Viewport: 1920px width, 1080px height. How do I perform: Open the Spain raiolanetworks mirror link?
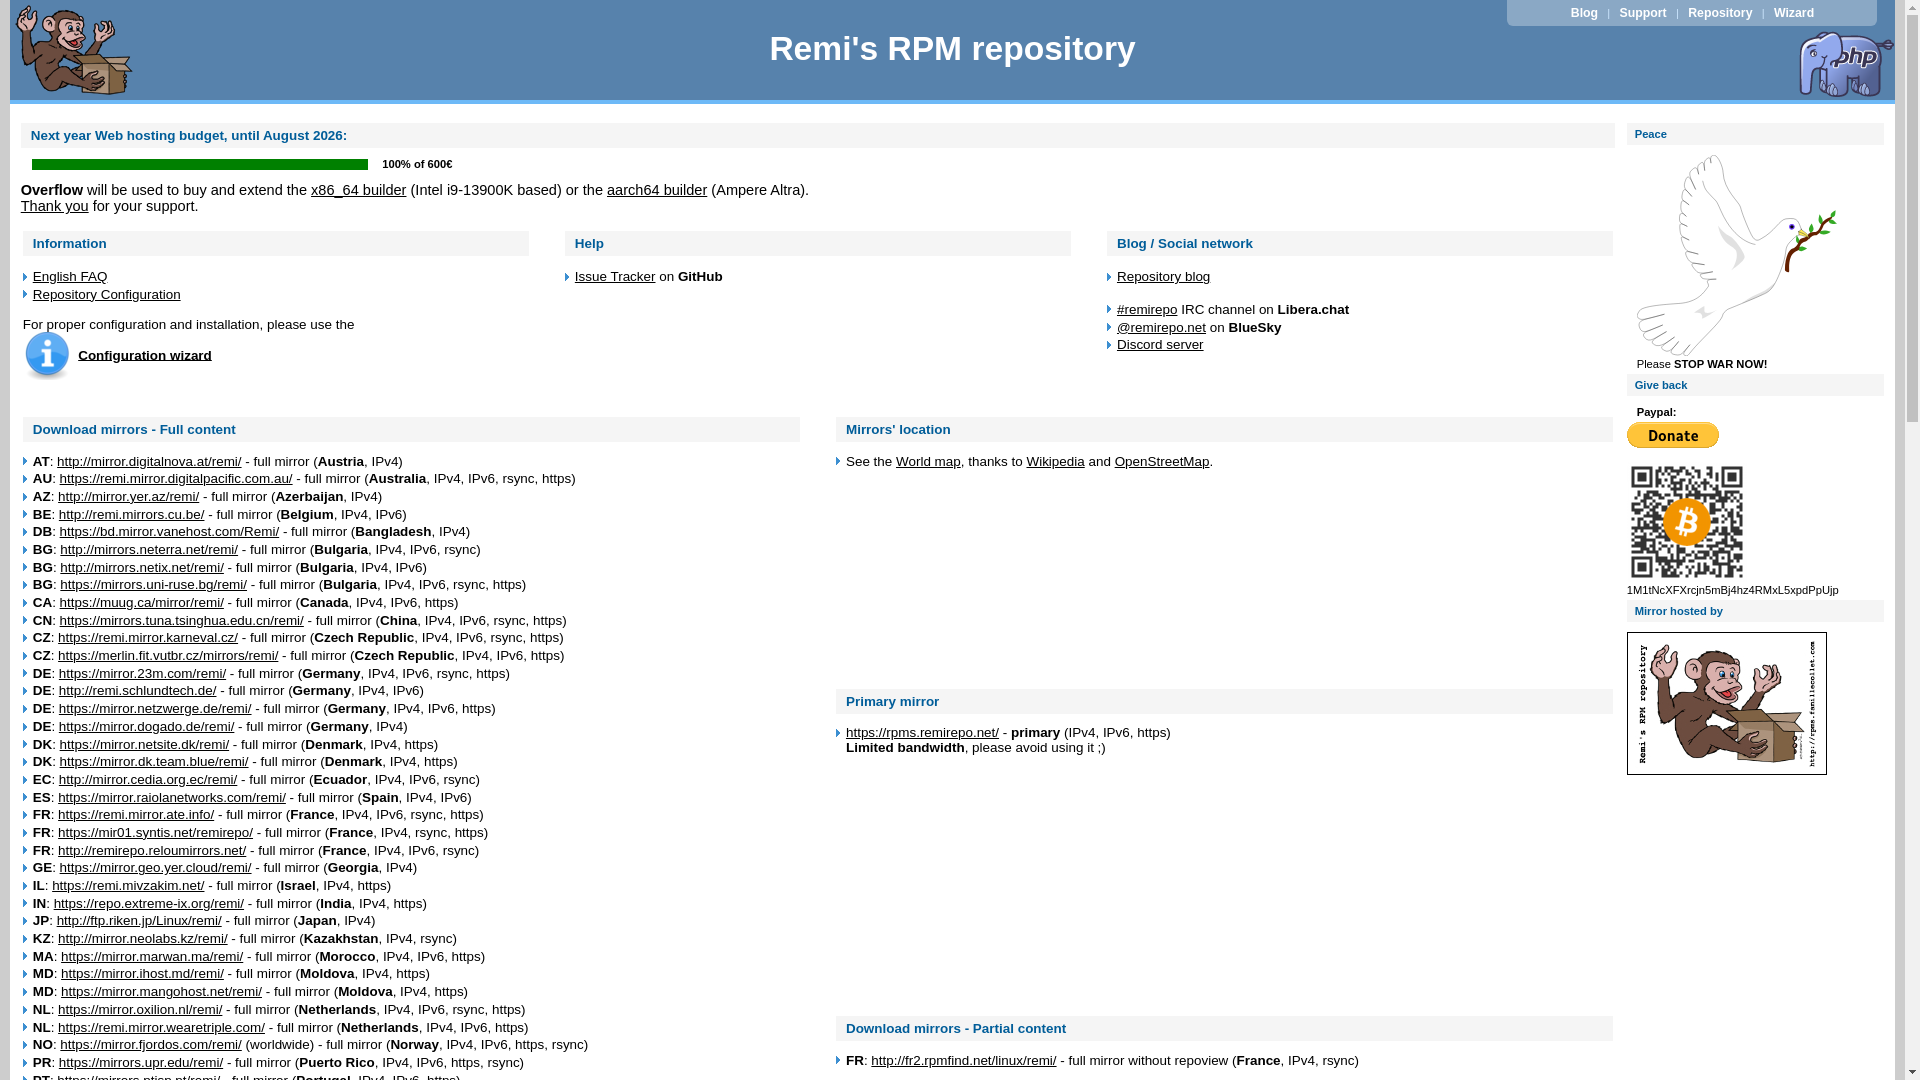pyautogui.click(x=172, y=798)
